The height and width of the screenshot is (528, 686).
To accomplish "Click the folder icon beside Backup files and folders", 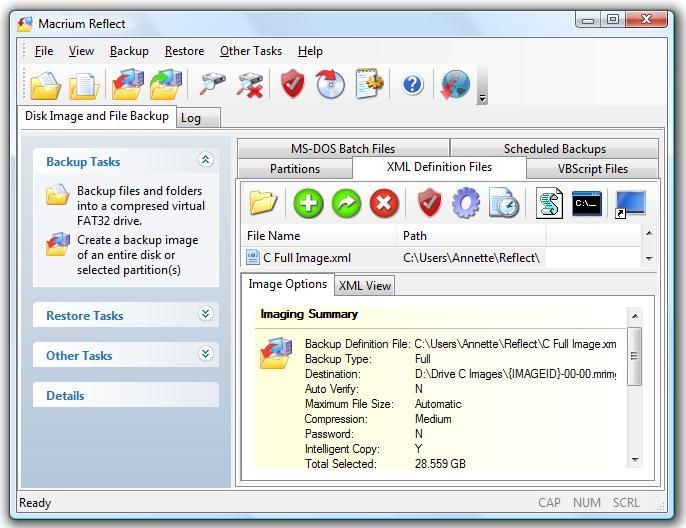I will click(58, 195).
